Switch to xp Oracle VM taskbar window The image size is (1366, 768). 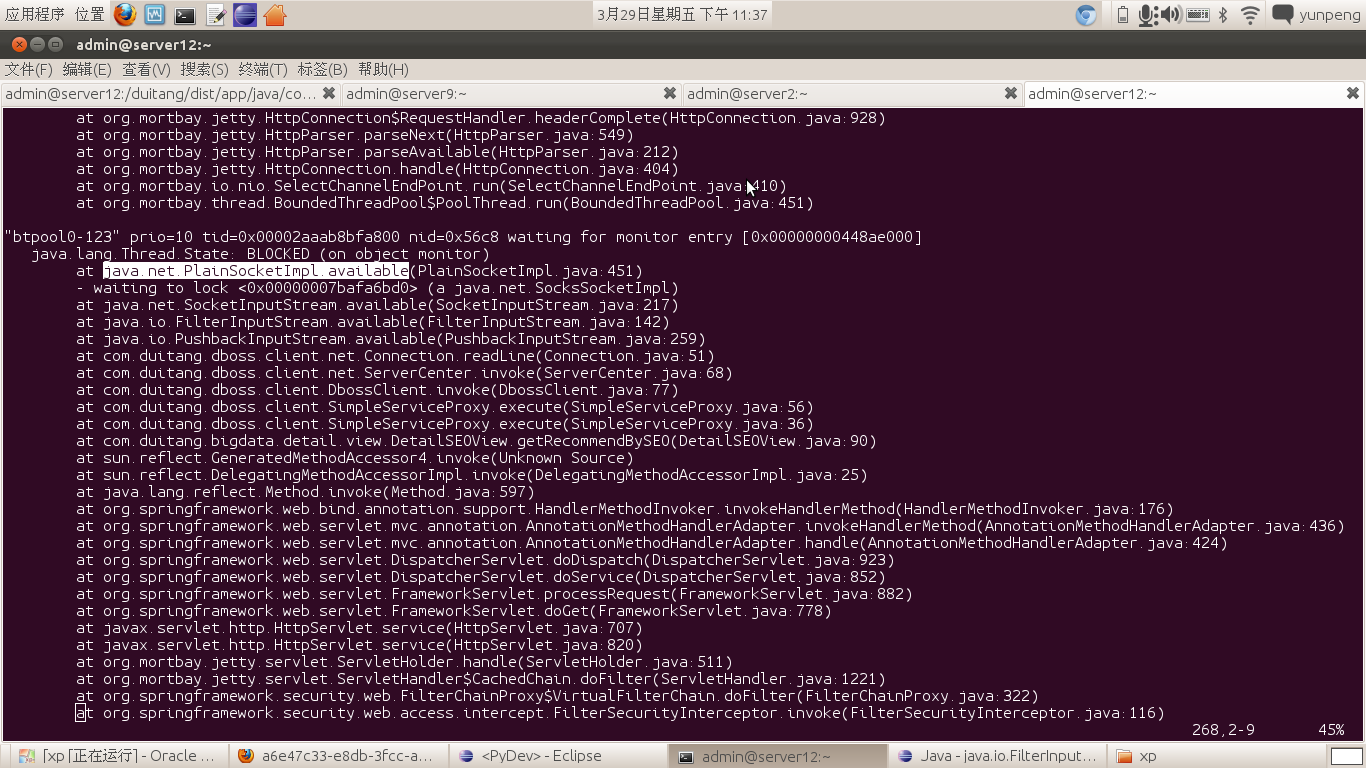click(x=118, y=756)
